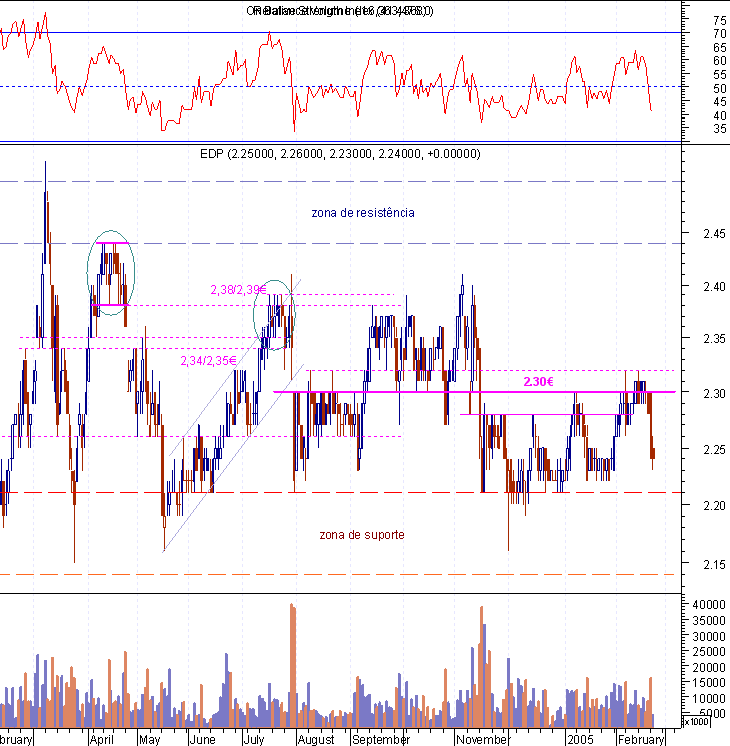Click the 2.20 price axis value
Screen dimensions: 730x746
tap(714, 505)
